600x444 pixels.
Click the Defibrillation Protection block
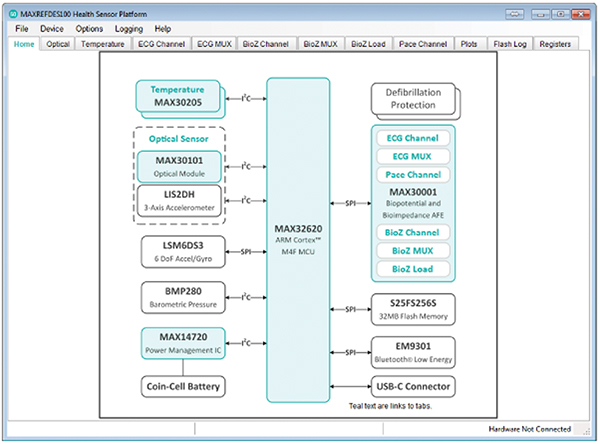pyautogui.click(x=413, y=99)
